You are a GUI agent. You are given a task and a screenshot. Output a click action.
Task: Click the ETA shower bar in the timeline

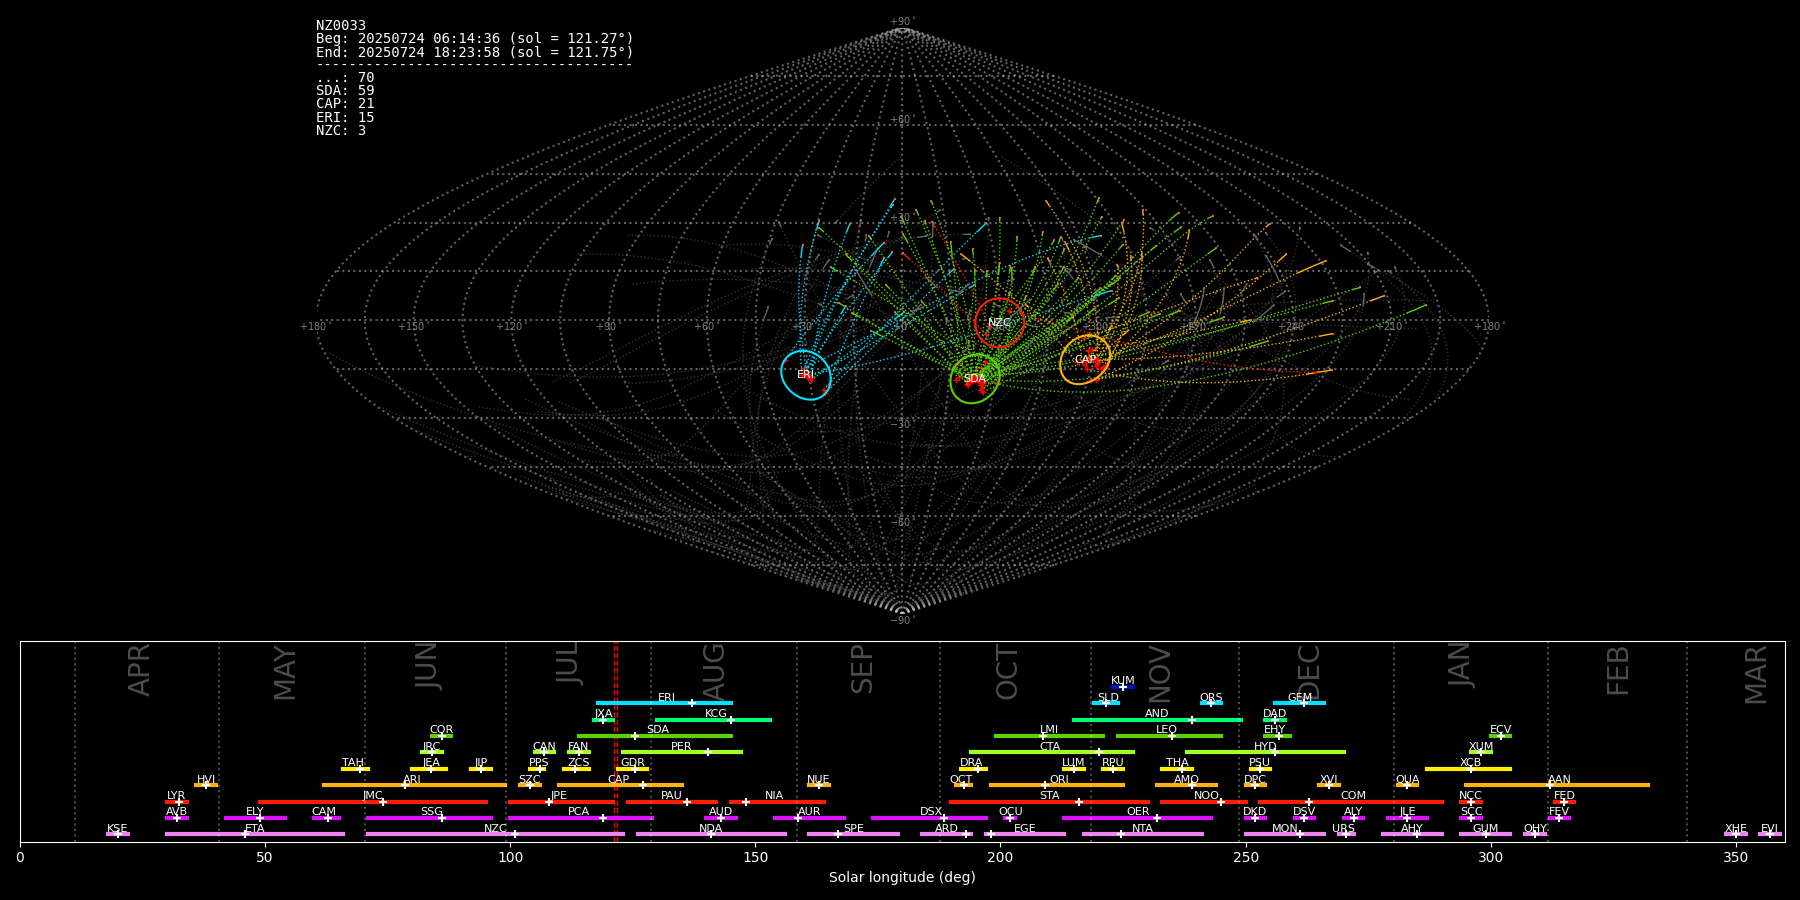pos(255,834)
